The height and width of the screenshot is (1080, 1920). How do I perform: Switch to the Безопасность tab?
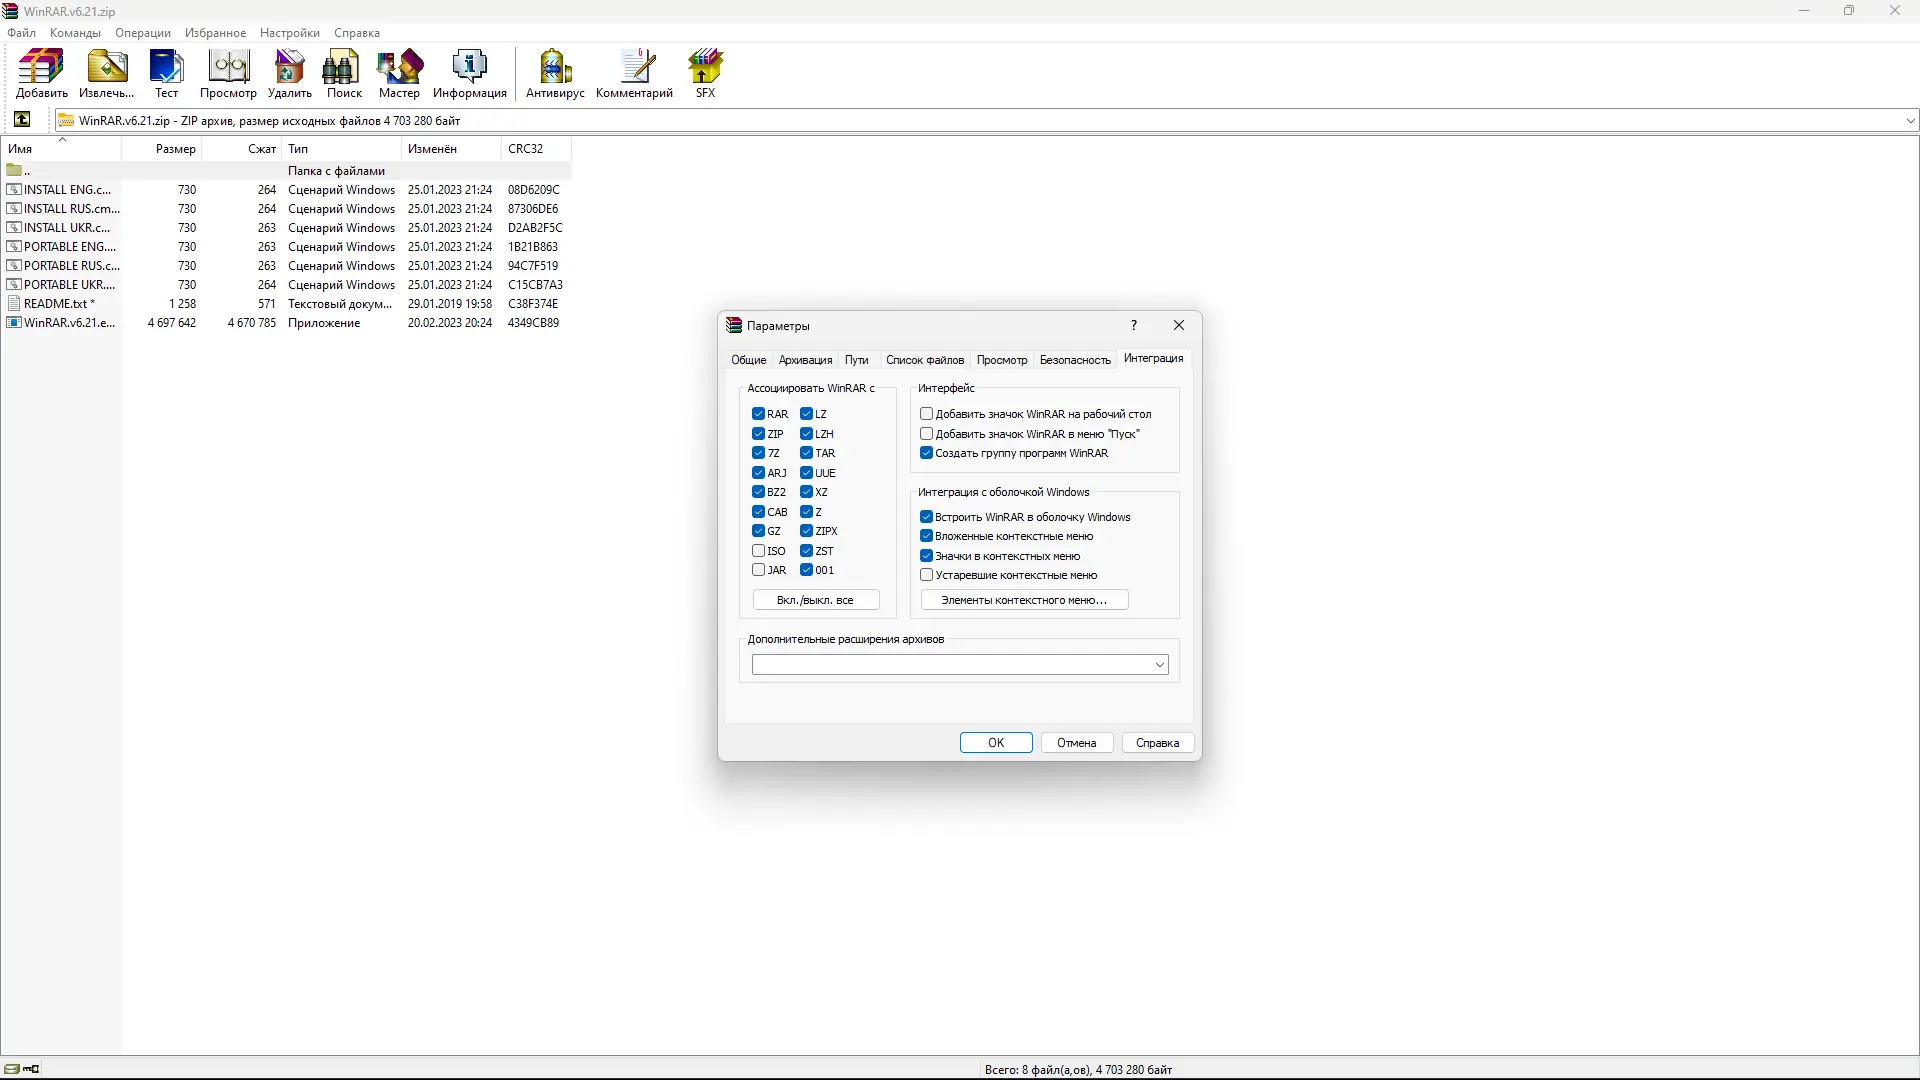tap(1074, 360)
